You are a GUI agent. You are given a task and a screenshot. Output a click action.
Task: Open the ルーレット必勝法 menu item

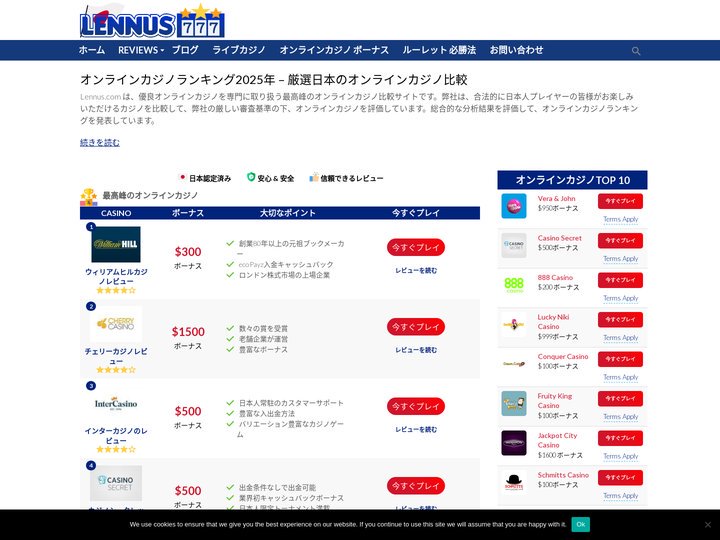(439, 50)
